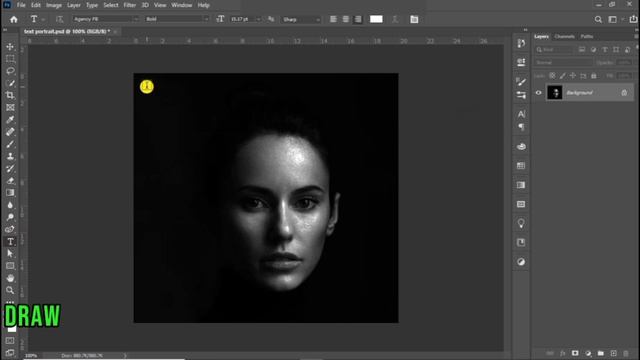
Task: Select the Lasso tool
Action: (x=10, y=71)
